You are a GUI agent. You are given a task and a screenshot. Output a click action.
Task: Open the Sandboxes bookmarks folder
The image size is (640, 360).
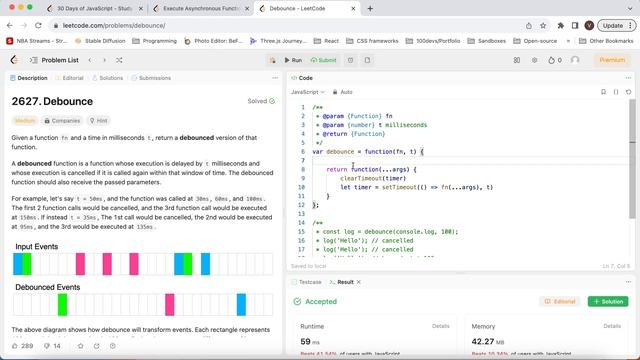(x=487, y=41)
